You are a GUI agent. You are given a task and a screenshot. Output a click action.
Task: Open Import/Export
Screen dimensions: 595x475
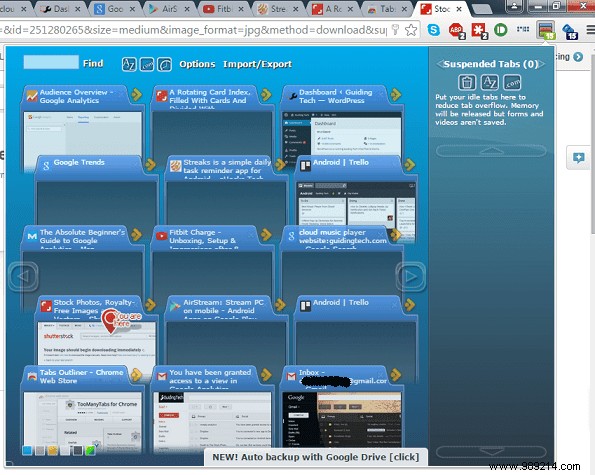pyautogui.click(x=257, y=64)
